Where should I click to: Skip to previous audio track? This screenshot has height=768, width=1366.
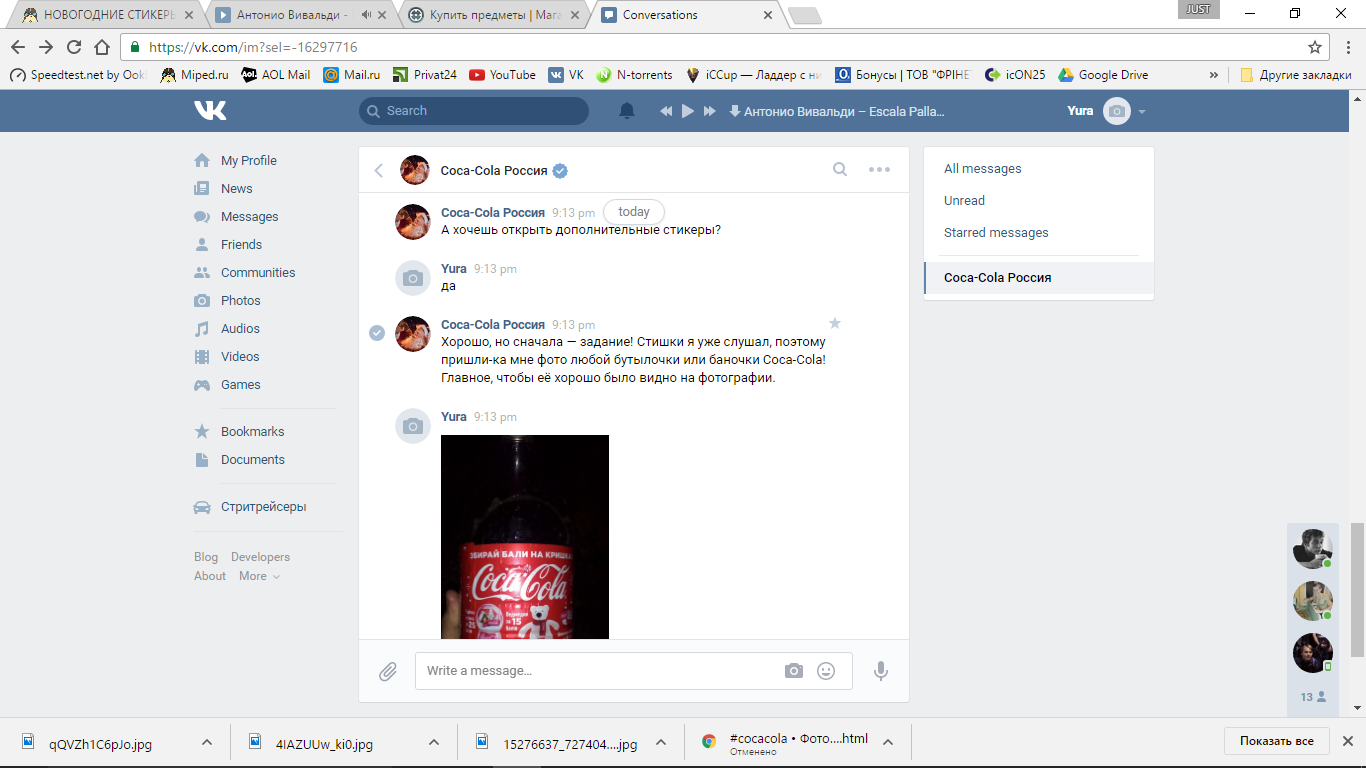(x=666, y=111)
